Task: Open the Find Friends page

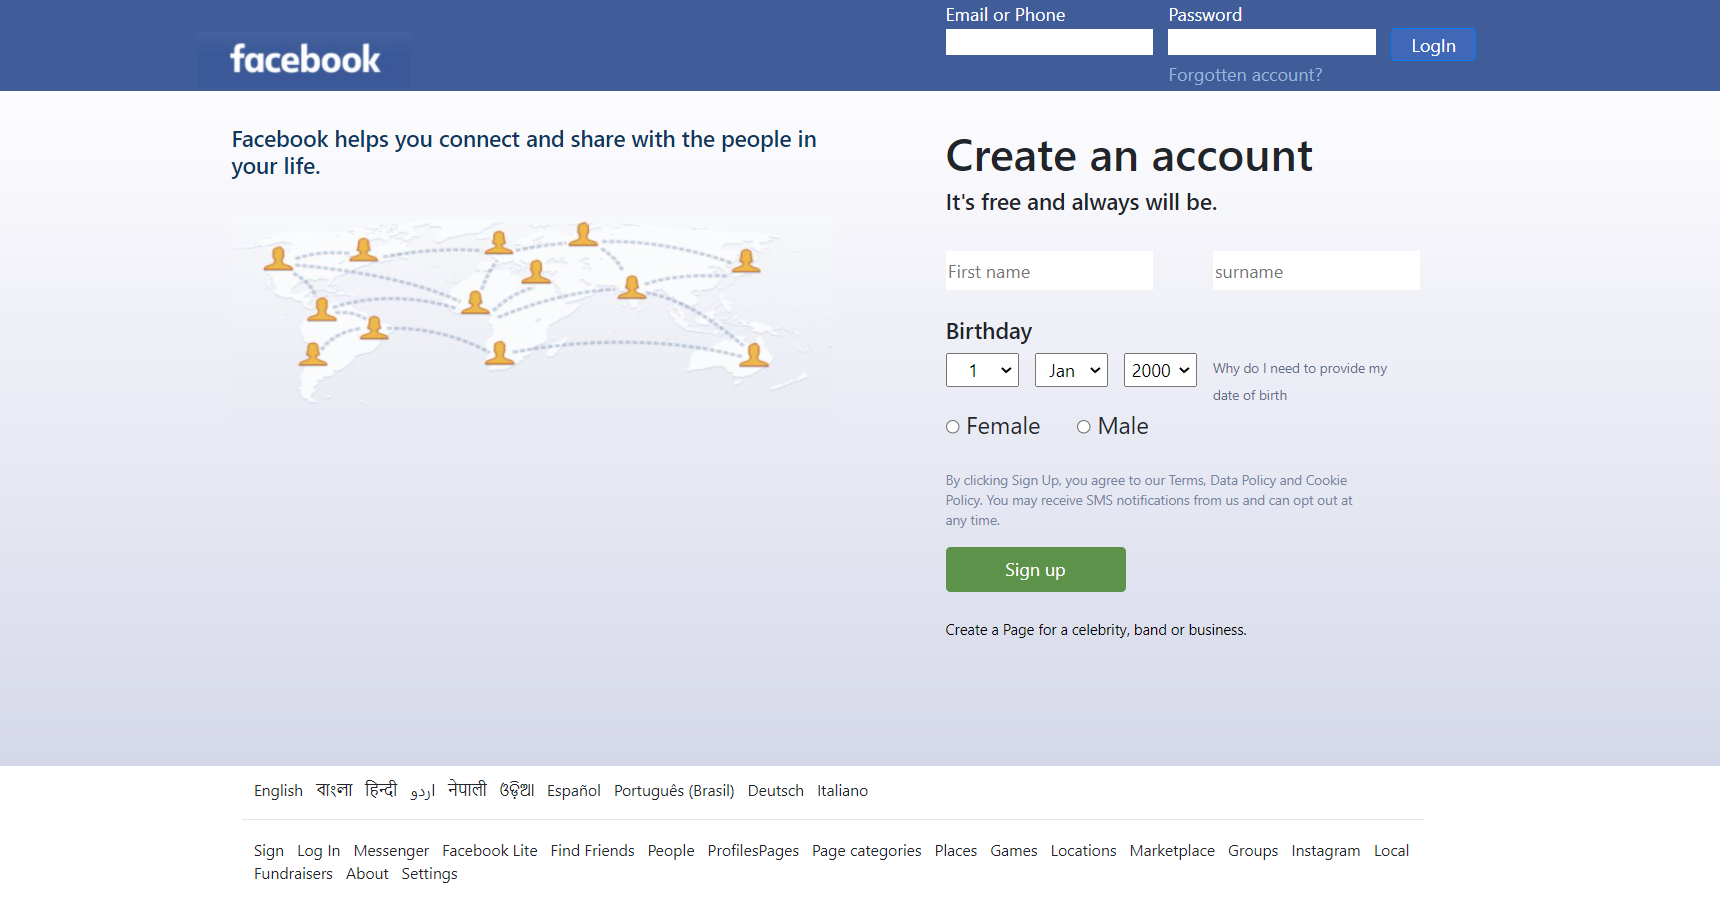Action: point(592,850)
